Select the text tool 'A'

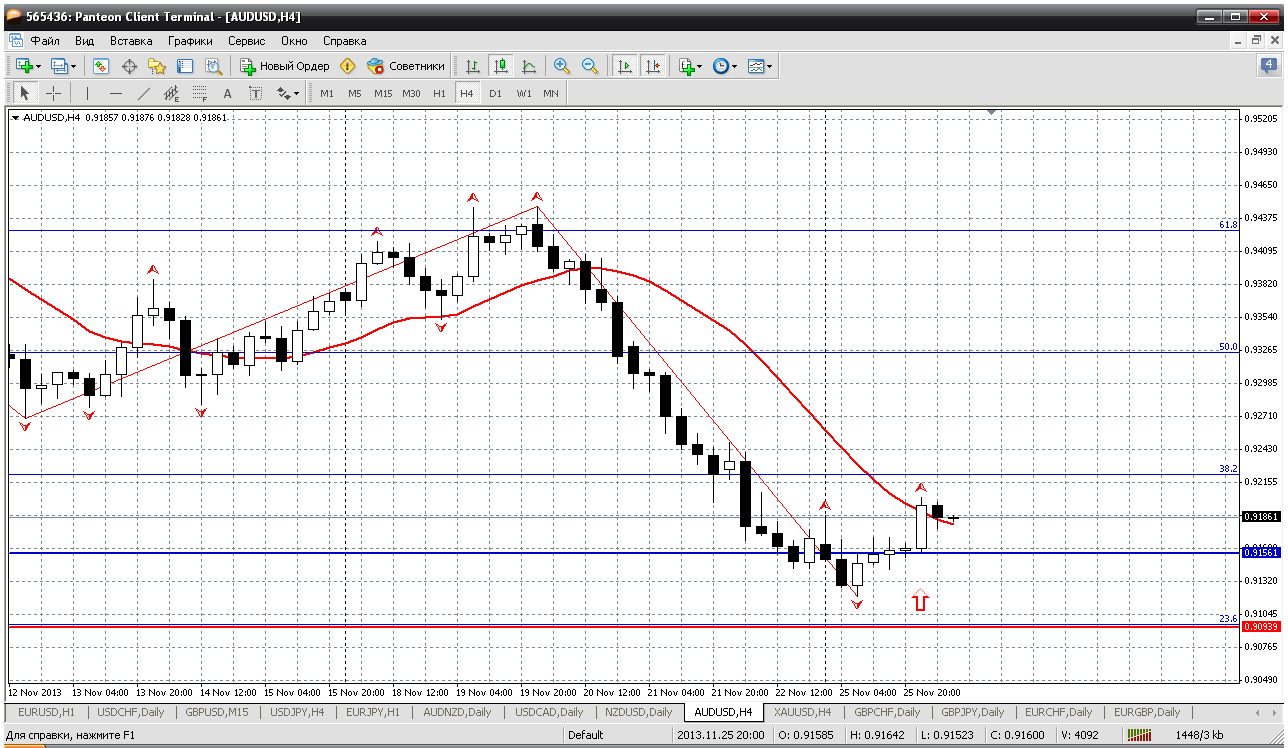(227, 93)
